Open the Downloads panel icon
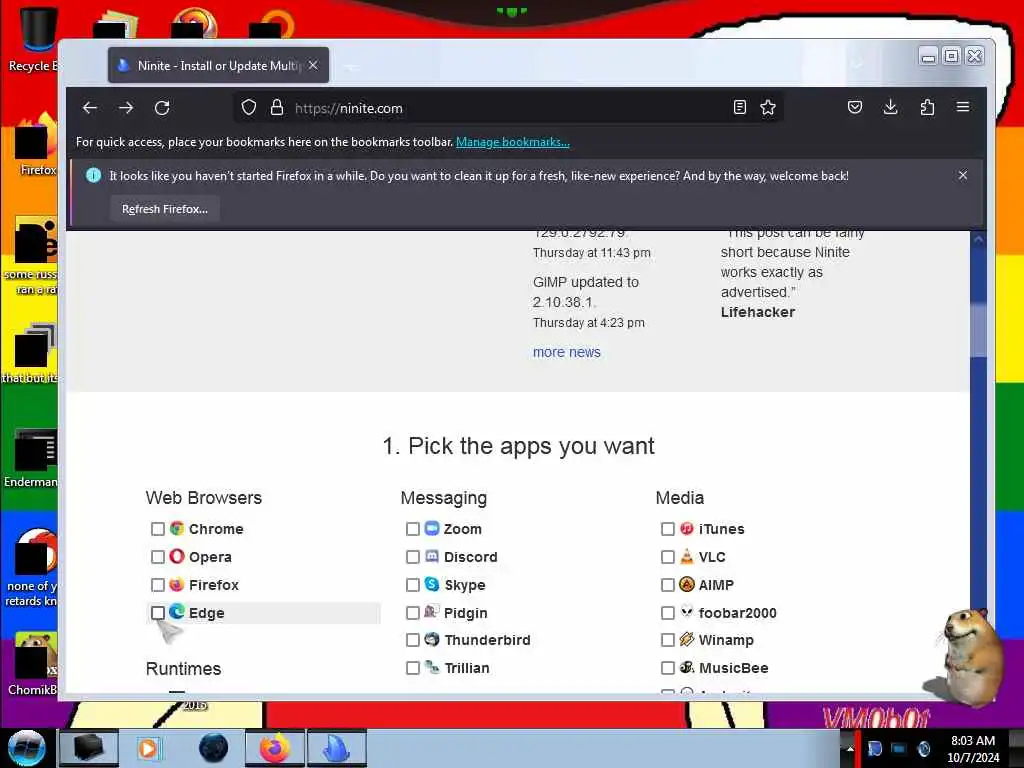Image resolution: width=1024 pixels, height=768 pixels. (x=890, y=107)
